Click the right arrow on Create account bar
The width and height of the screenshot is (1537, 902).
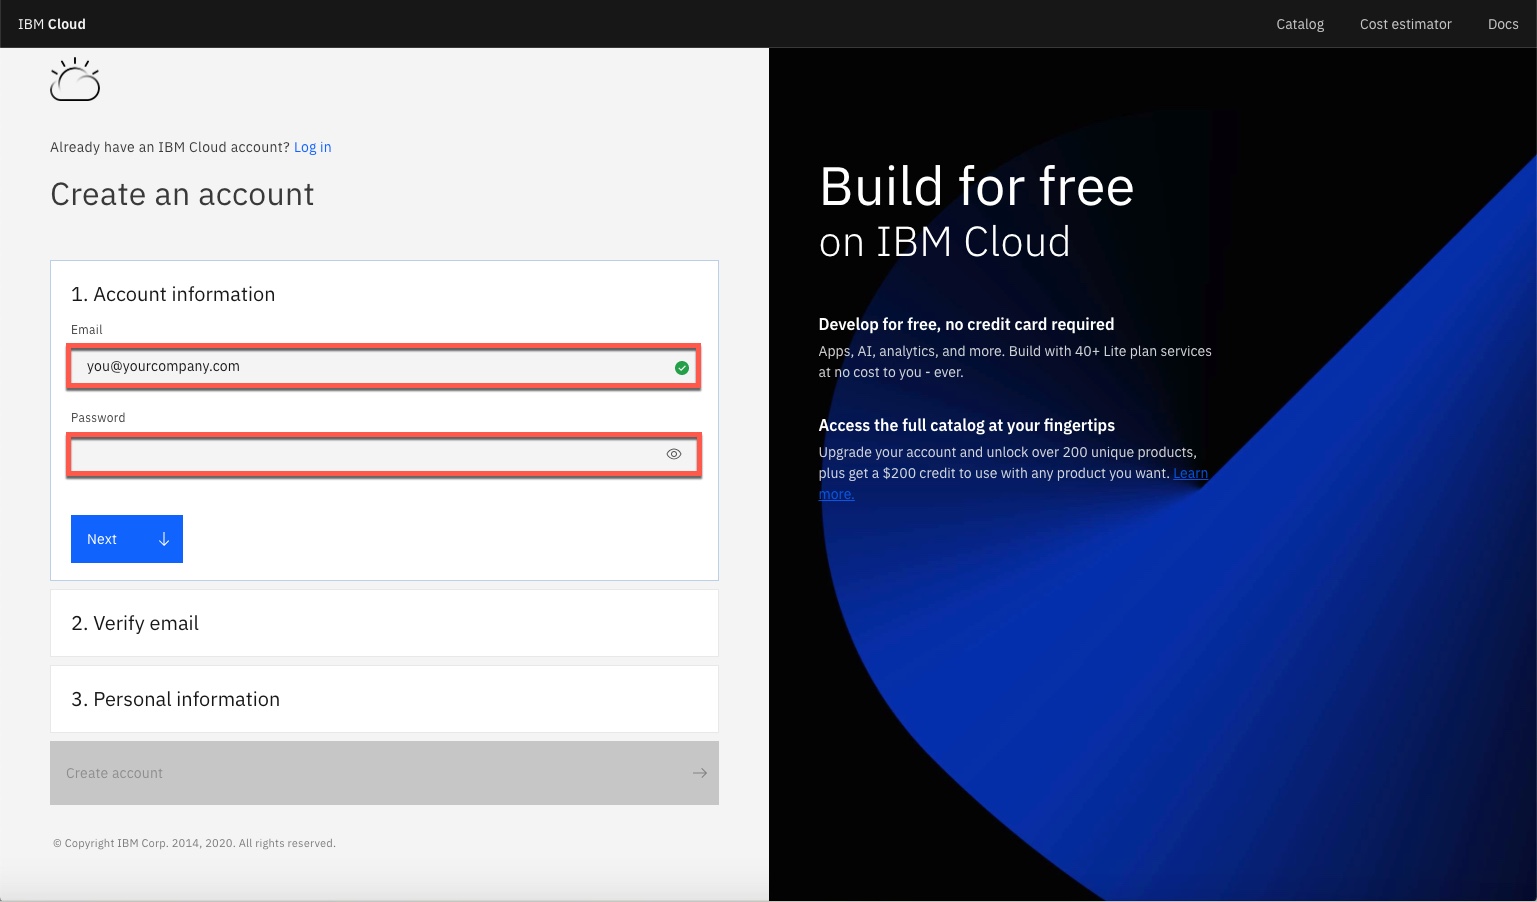tap(699, 773)
